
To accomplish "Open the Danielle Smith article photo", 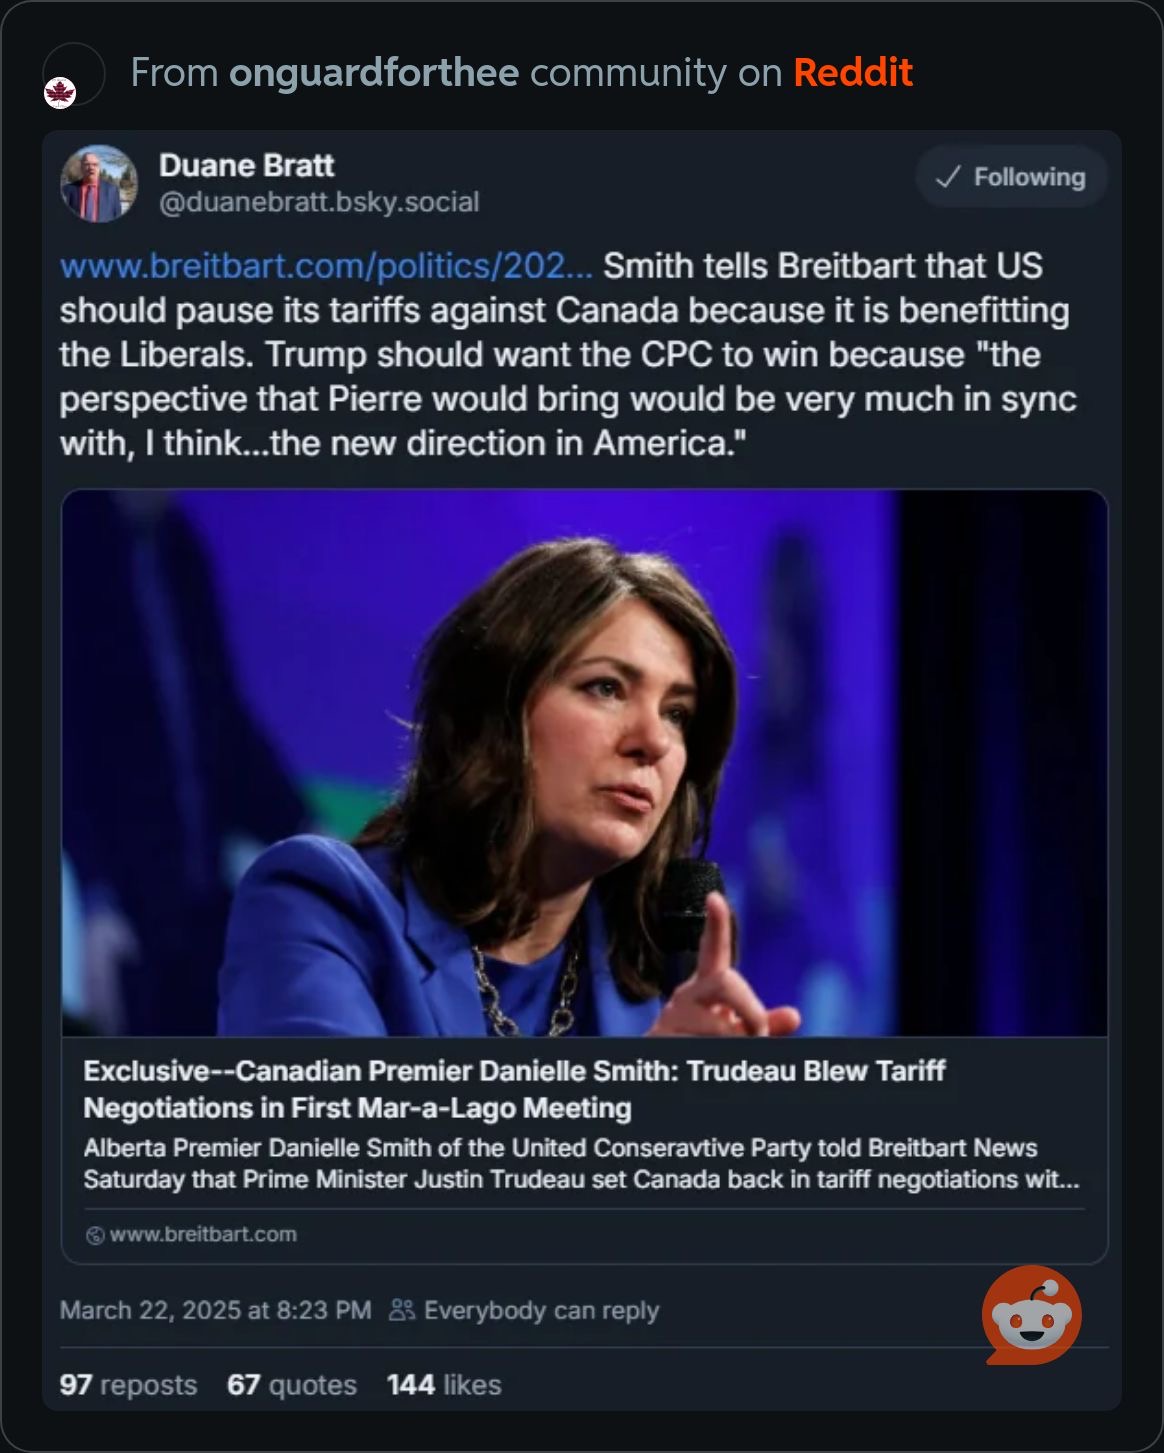I will pyautogui.click(x=584, y=762).
